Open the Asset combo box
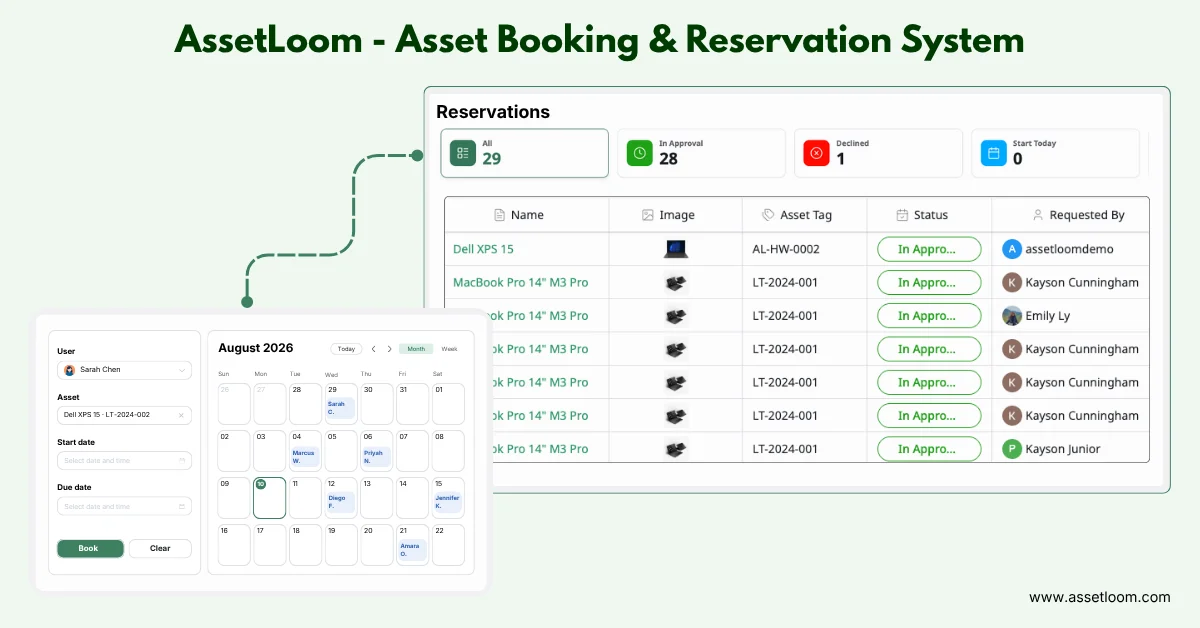Viewport: 1200px width, 628px height. pos(124,414)
